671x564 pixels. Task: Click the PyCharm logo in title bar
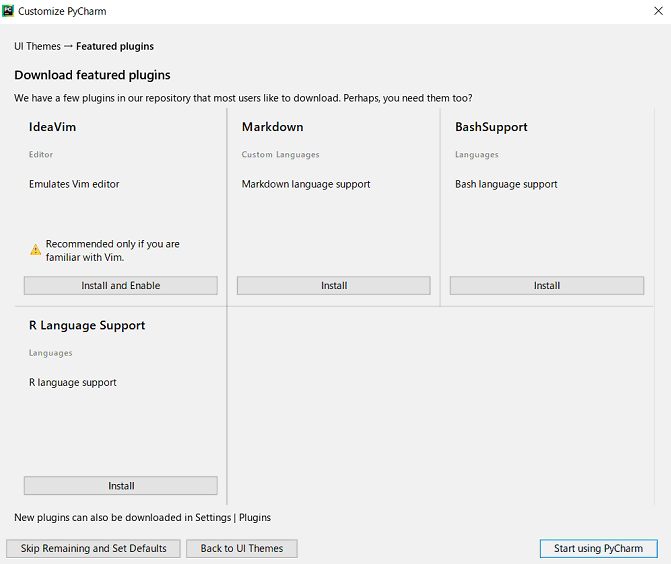coord(9,11)
